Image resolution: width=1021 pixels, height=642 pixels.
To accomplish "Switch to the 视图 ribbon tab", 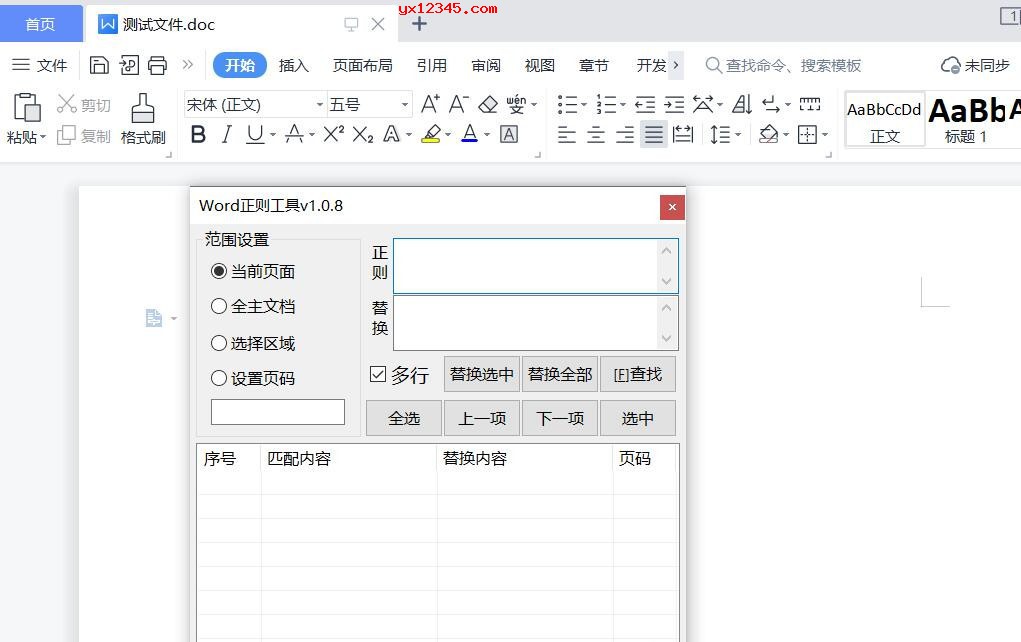I will 540,65.
